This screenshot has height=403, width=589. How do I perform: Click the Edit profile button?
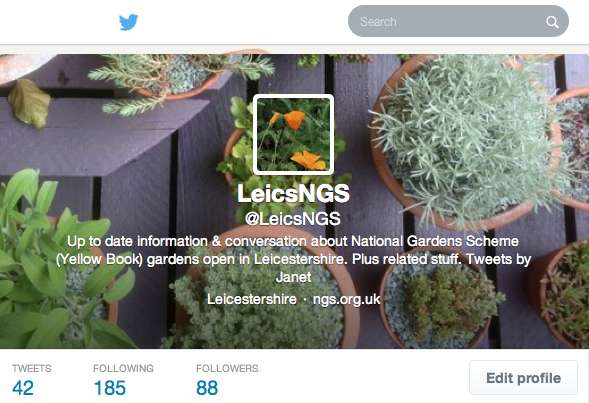pyautogui.click(x=523, y=377)
